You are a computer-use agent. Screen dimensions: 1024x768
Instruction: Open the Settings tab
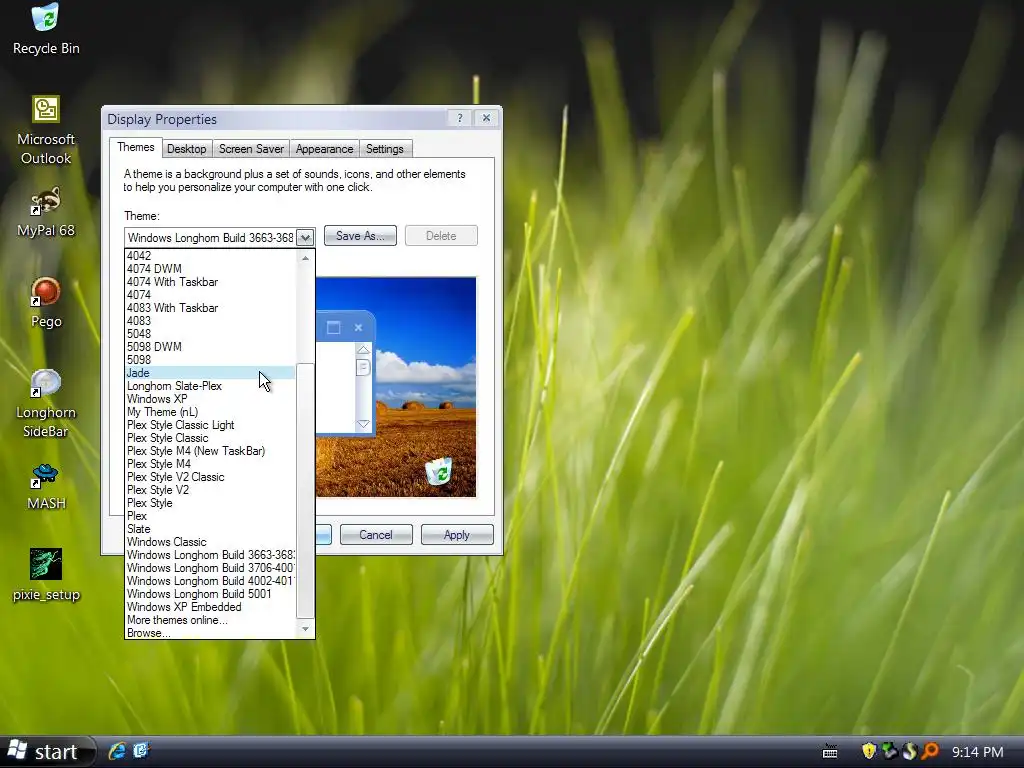pyautogui.click(x=385, y=149)
